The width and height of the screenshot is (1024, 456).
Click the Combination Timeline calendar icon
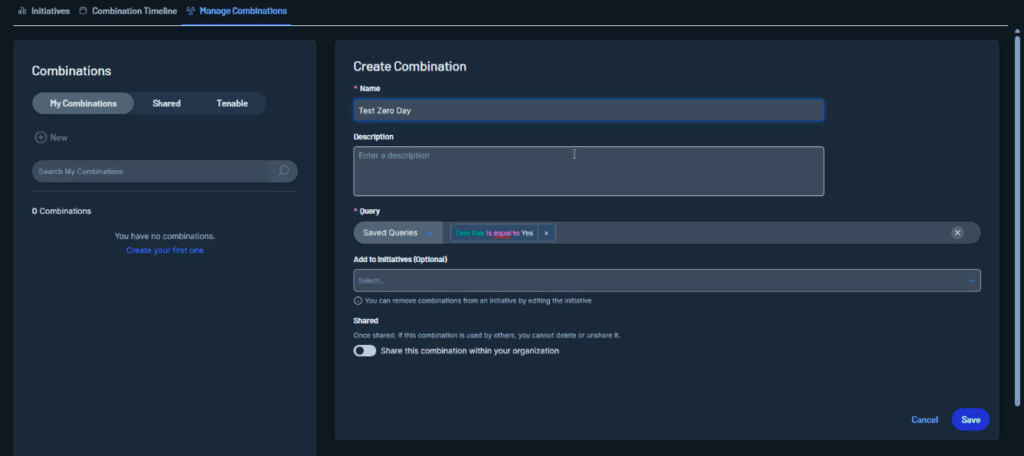click(83, 11)
